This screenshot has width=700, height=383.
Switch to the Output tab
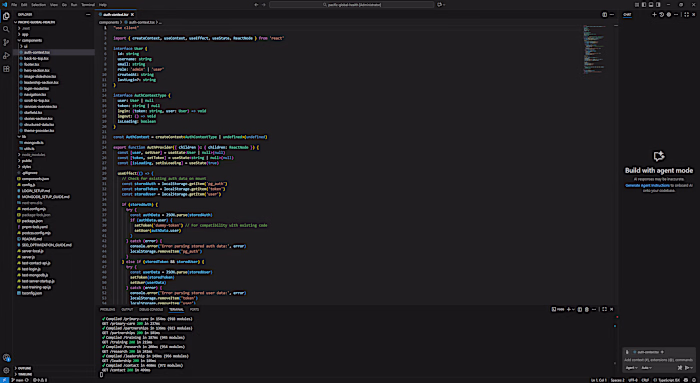127,309
